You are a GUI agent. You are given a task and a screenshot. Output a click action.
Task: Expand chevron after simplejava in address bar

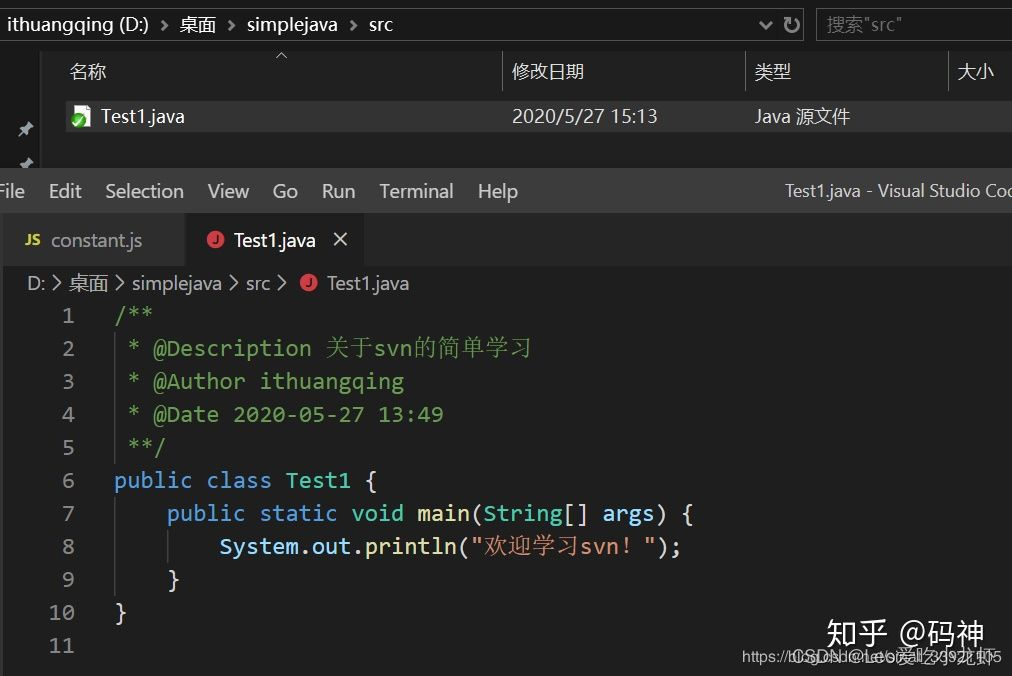click(353, 25)
